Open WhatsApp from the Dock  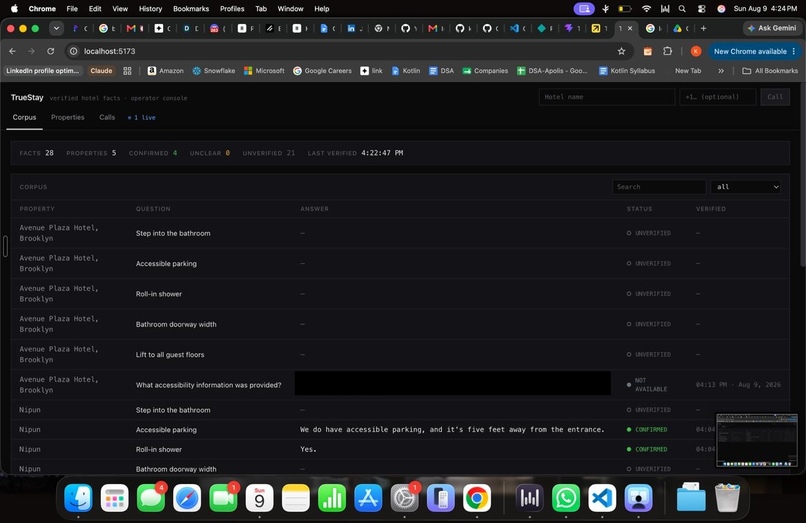[565, 498]
